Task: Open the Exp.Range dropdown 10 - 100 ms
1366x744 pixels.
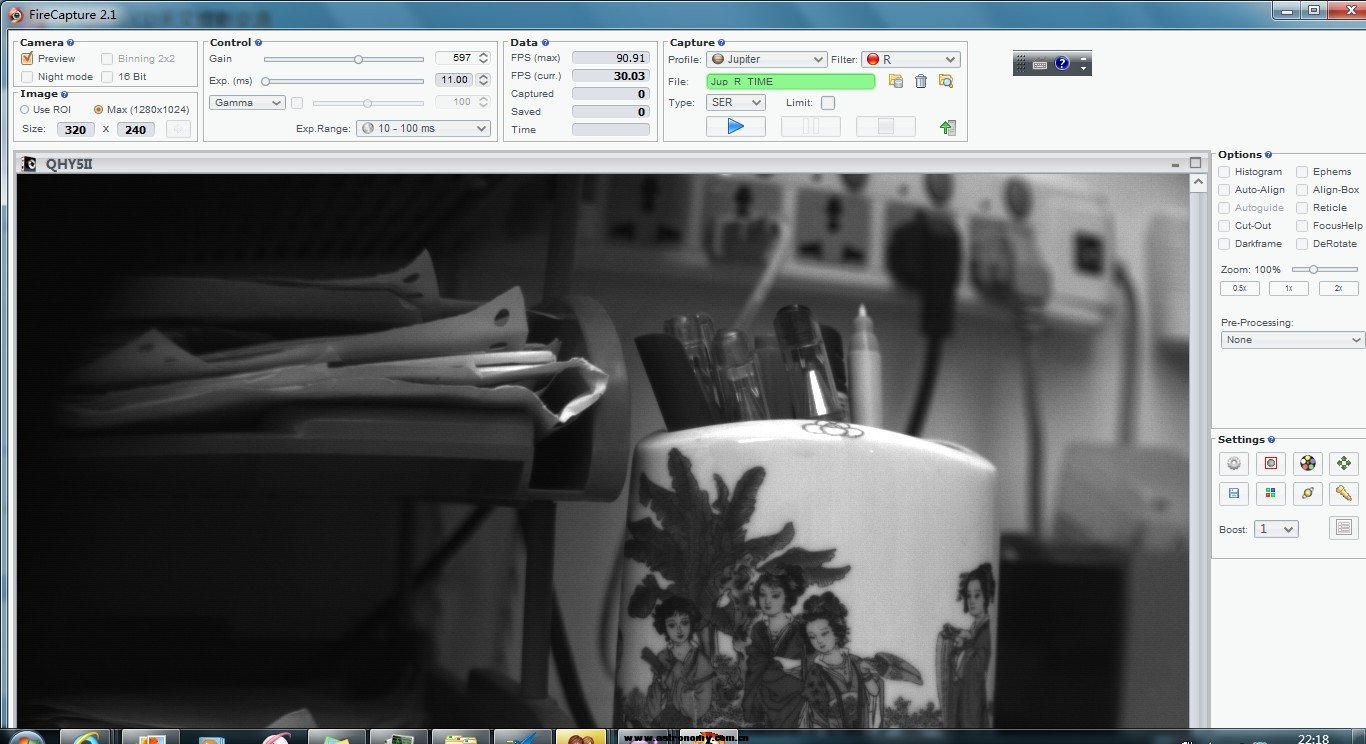Action: (424, 129)
